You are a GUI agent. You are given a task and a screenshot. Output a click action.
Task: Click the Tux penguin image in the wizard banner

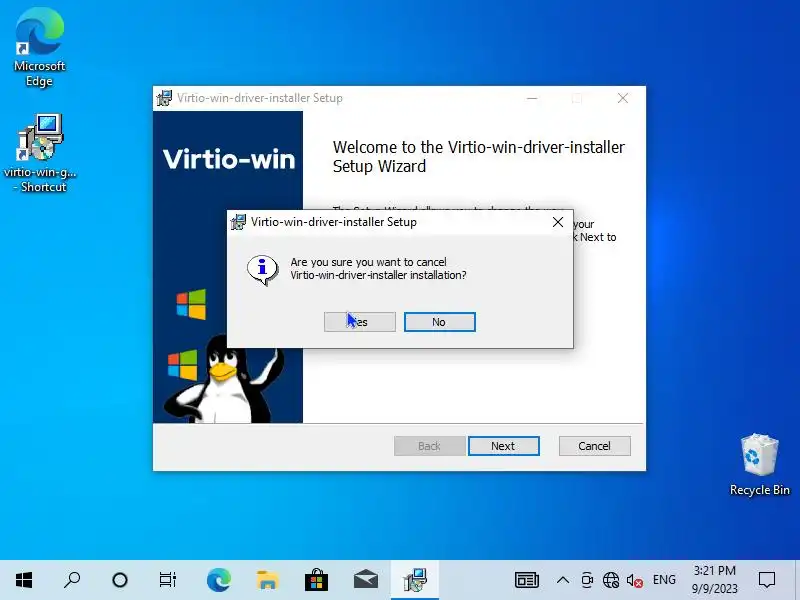(x=224, y=379)
